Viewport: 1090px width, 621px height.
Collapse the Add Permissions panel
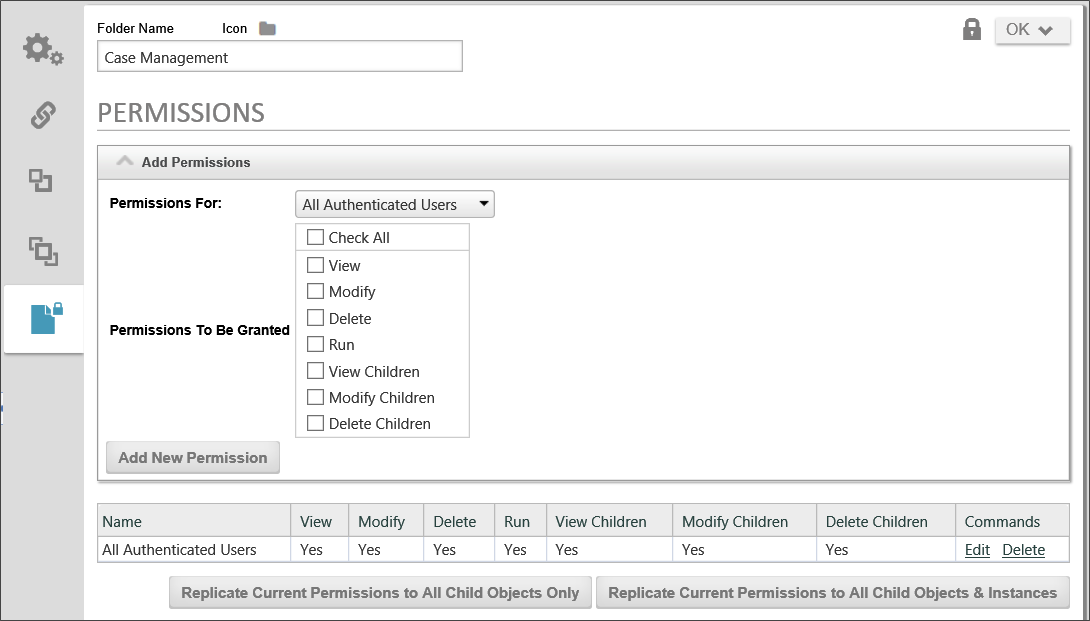125,162
